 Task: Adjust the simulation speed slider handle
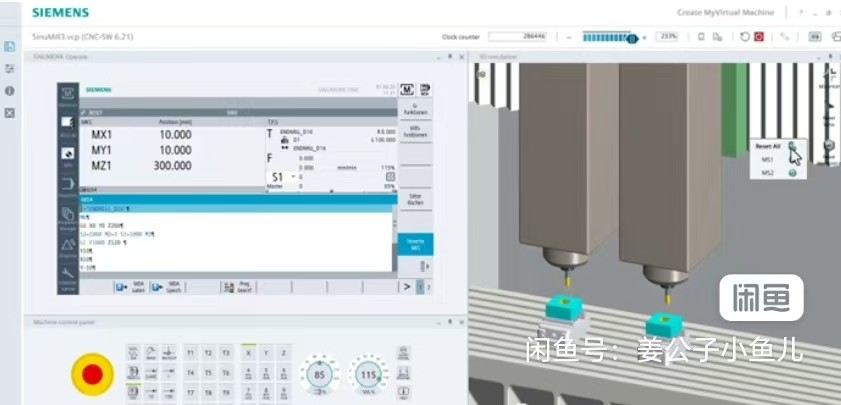pos(632,38)
